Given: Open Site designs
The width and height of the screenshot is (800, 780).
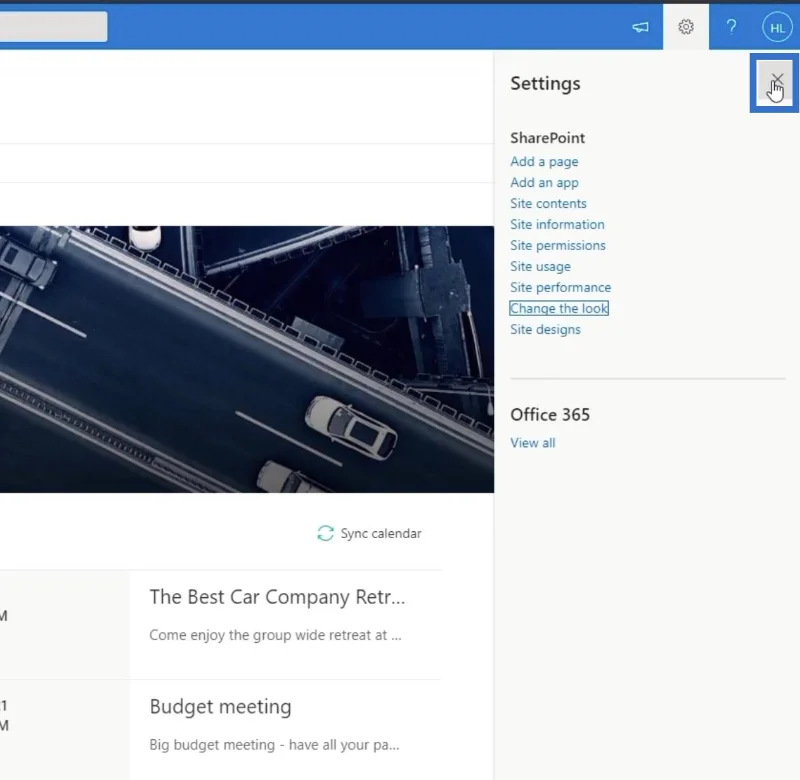Looking at the screenshot, I should (545, 330).
